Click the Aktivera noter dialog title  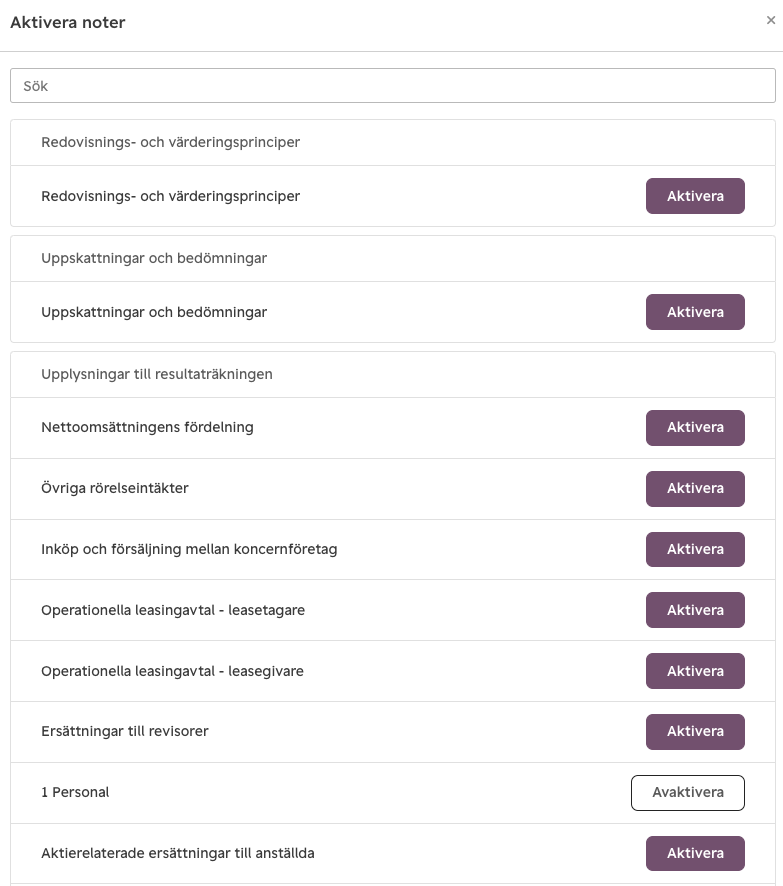coord(67,23)
